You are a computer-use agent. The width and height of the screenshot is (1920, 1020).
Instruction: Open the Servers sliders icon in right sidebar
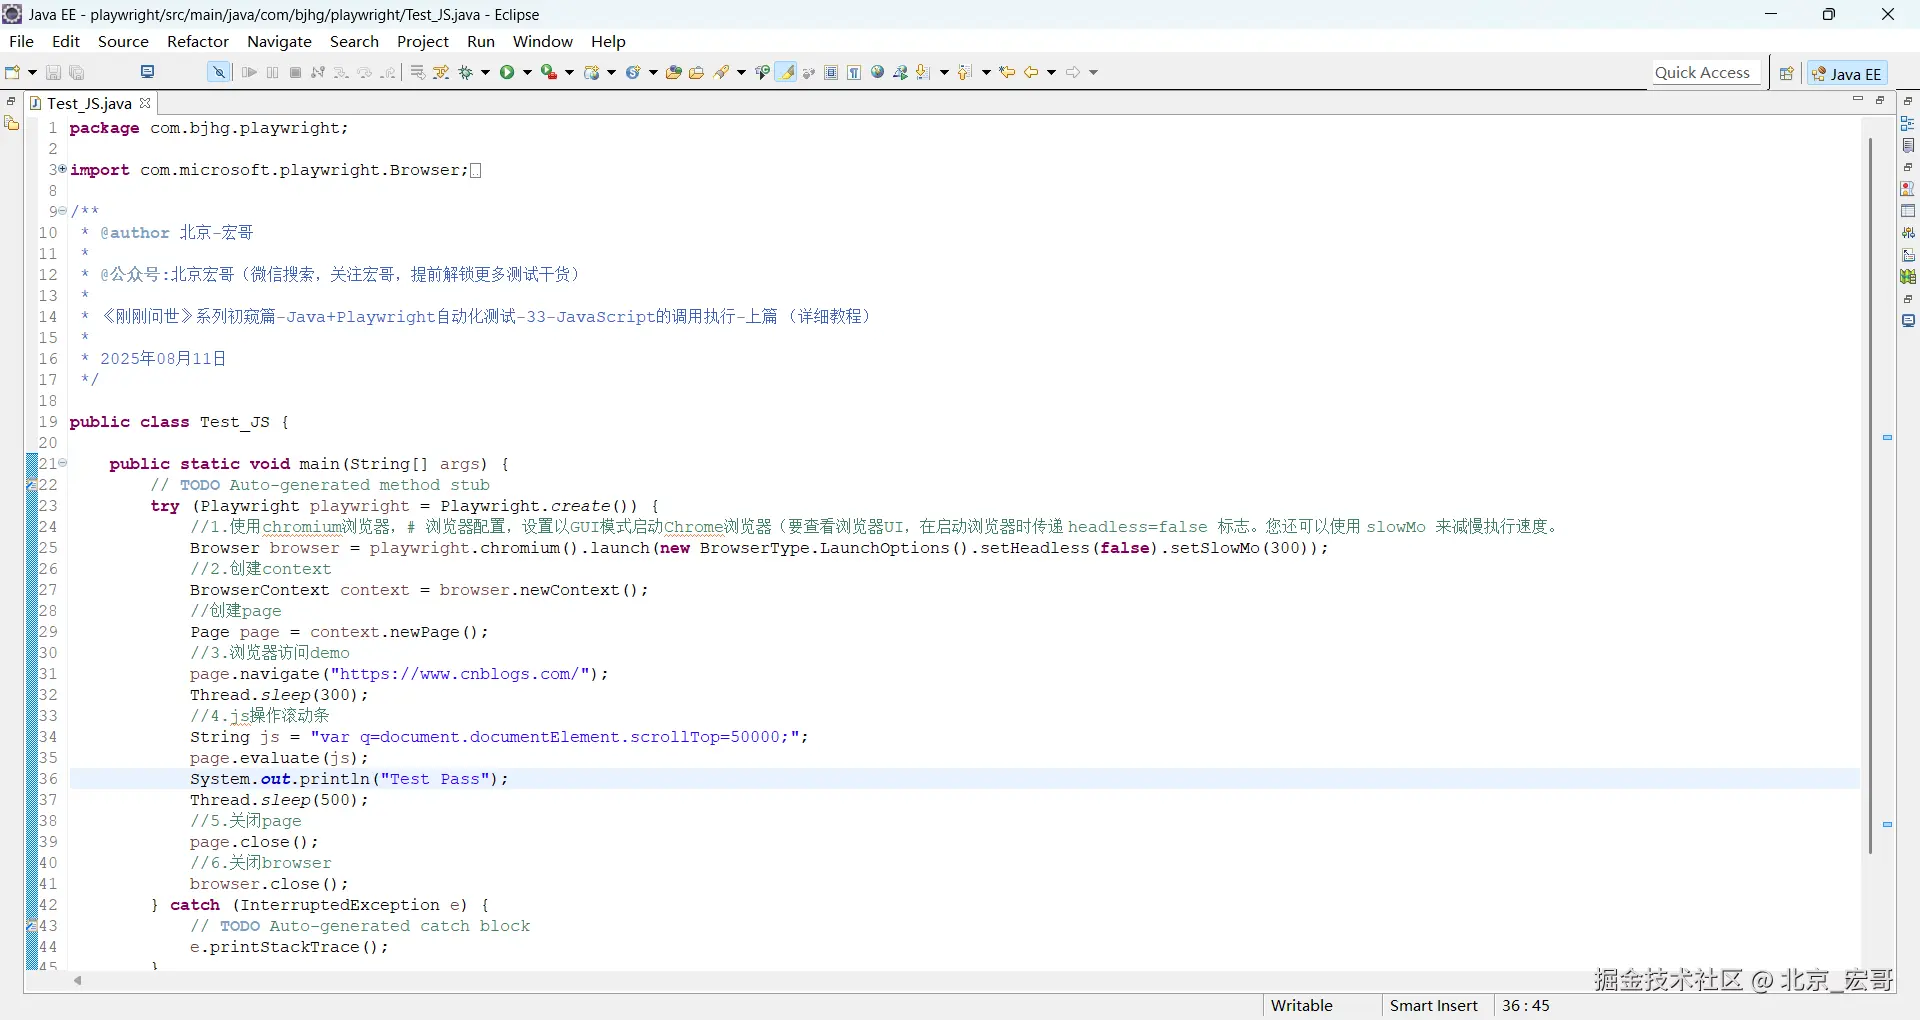[1908, 233]
